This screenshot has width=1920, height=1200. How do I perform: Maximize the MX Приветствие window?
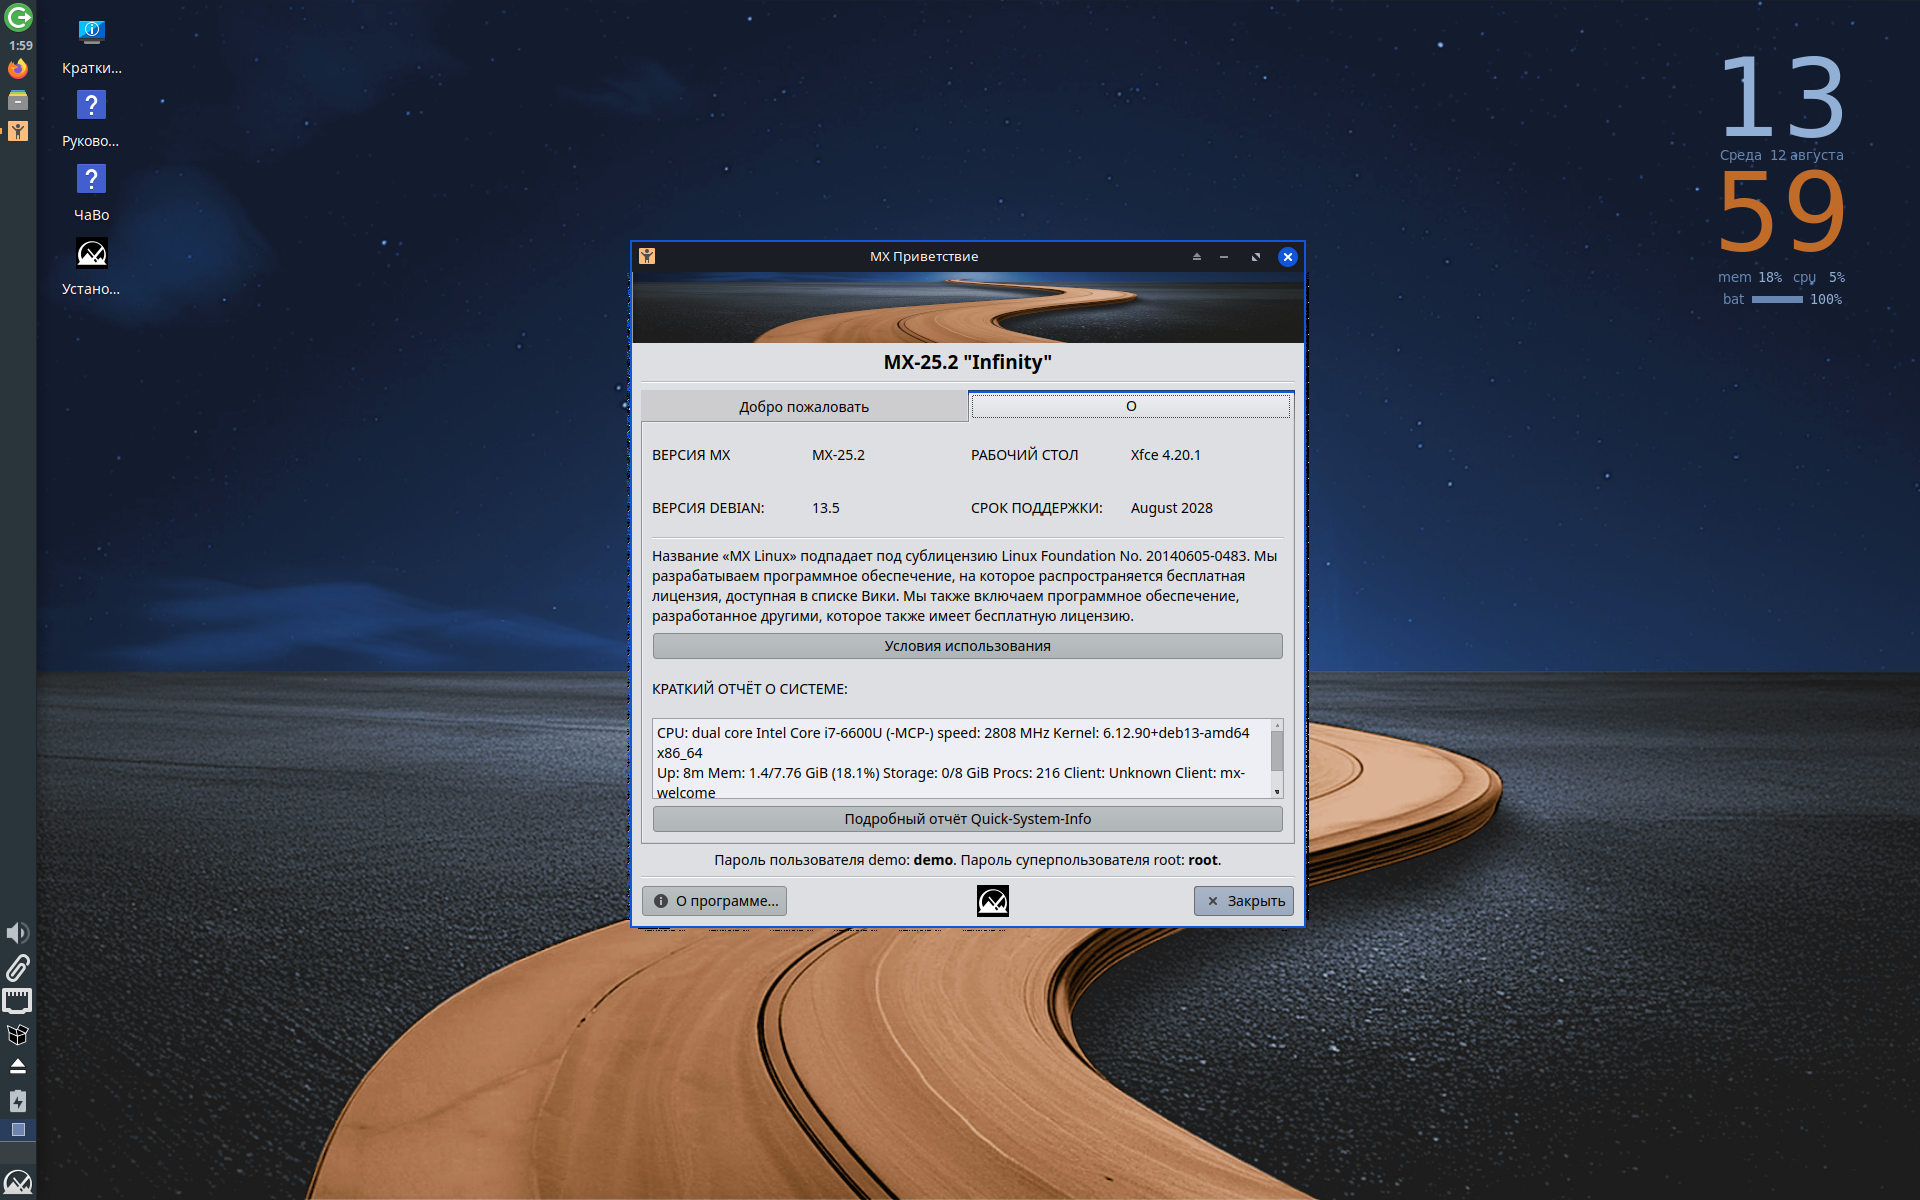point(1256,257)
